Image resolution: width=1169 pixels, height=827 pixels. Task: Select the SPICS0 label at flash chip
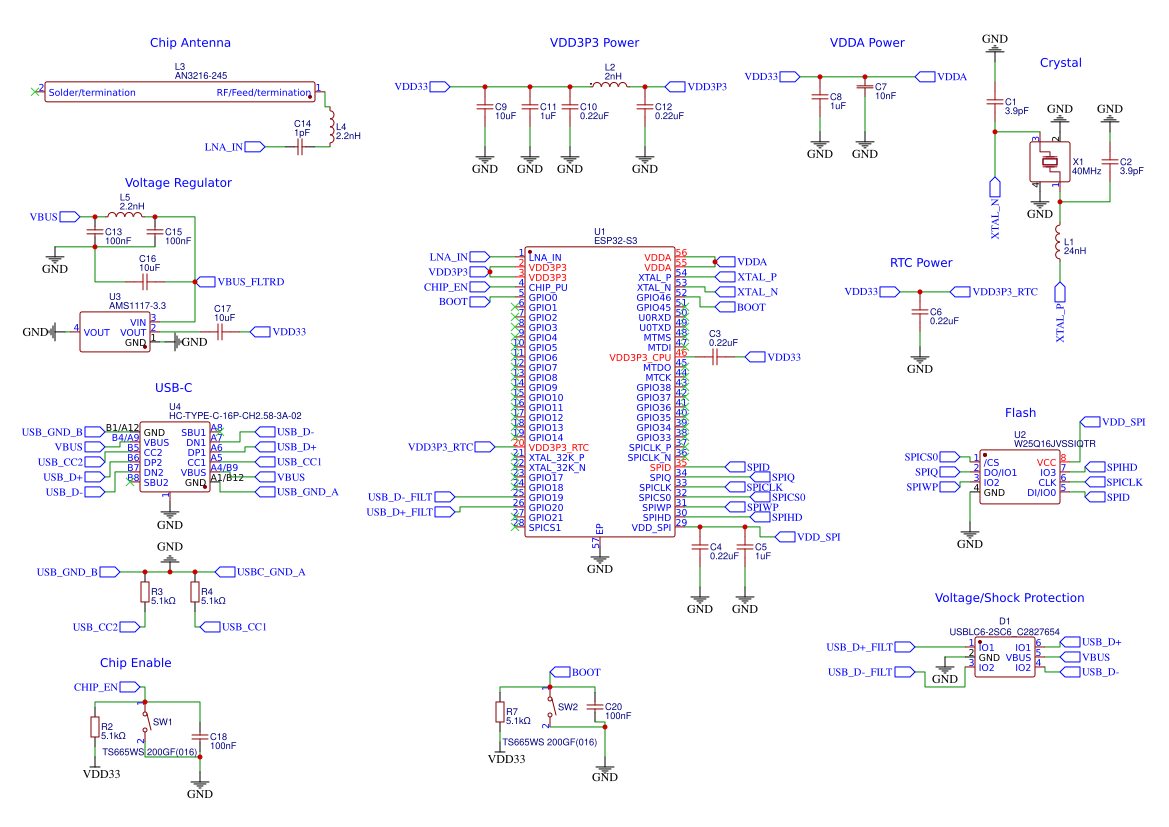coord(931,457)
